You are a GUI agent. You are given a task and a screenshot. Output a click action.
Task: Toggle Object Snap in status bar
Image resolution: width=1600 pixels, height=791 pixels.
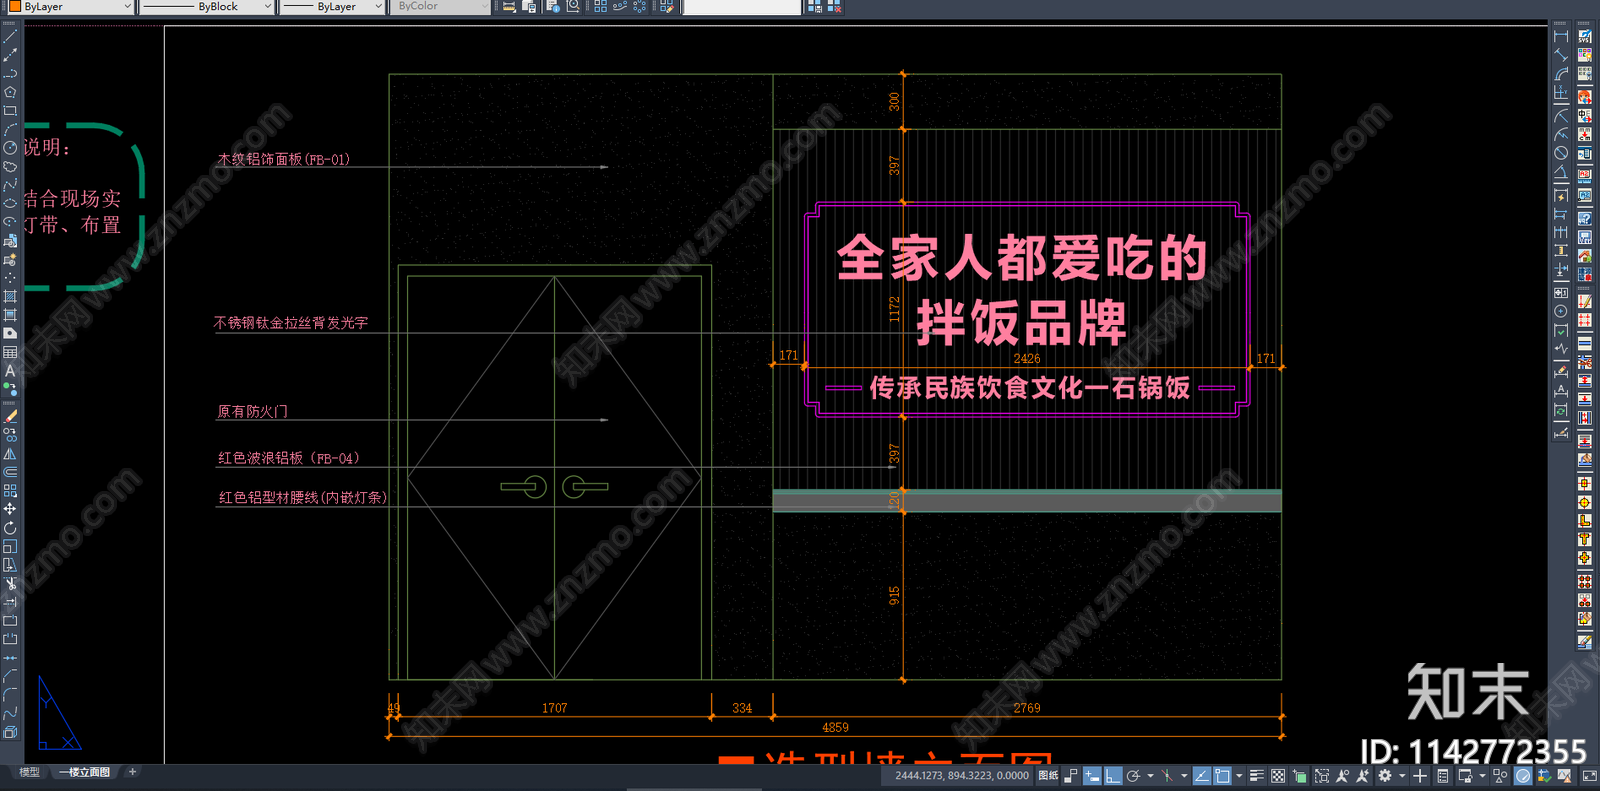click(1222, 776)
